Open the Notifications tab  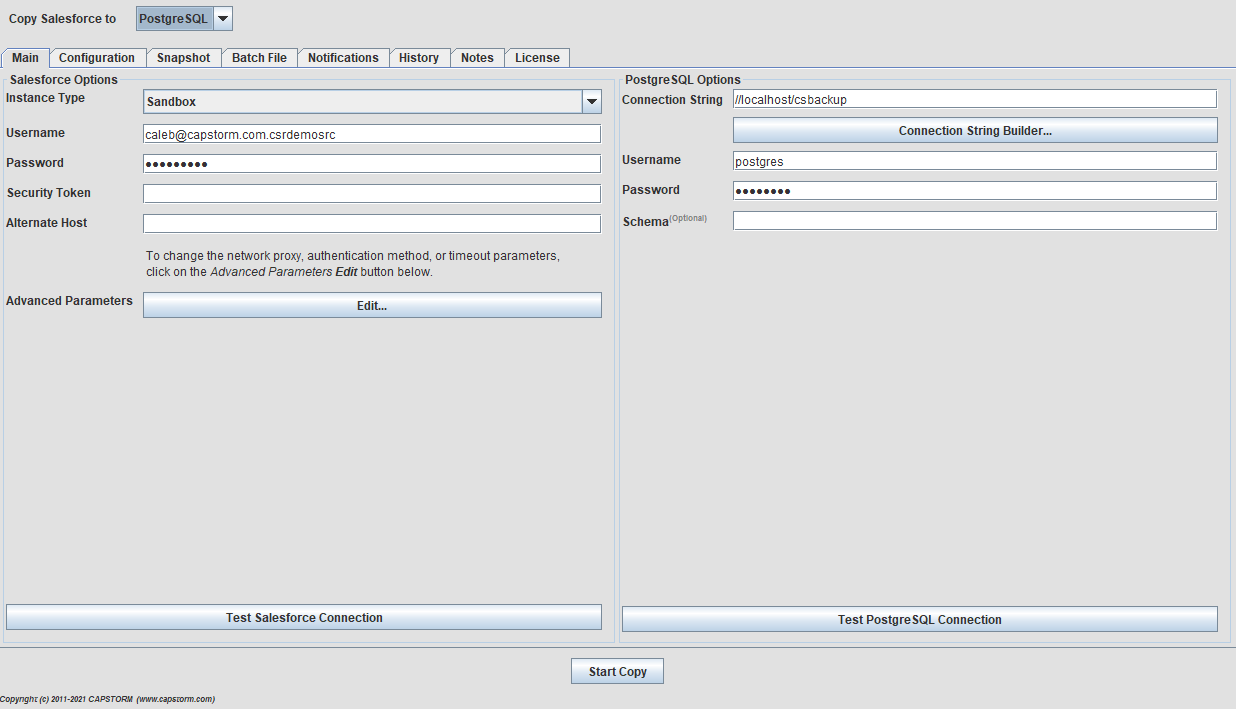coord(343,58)
